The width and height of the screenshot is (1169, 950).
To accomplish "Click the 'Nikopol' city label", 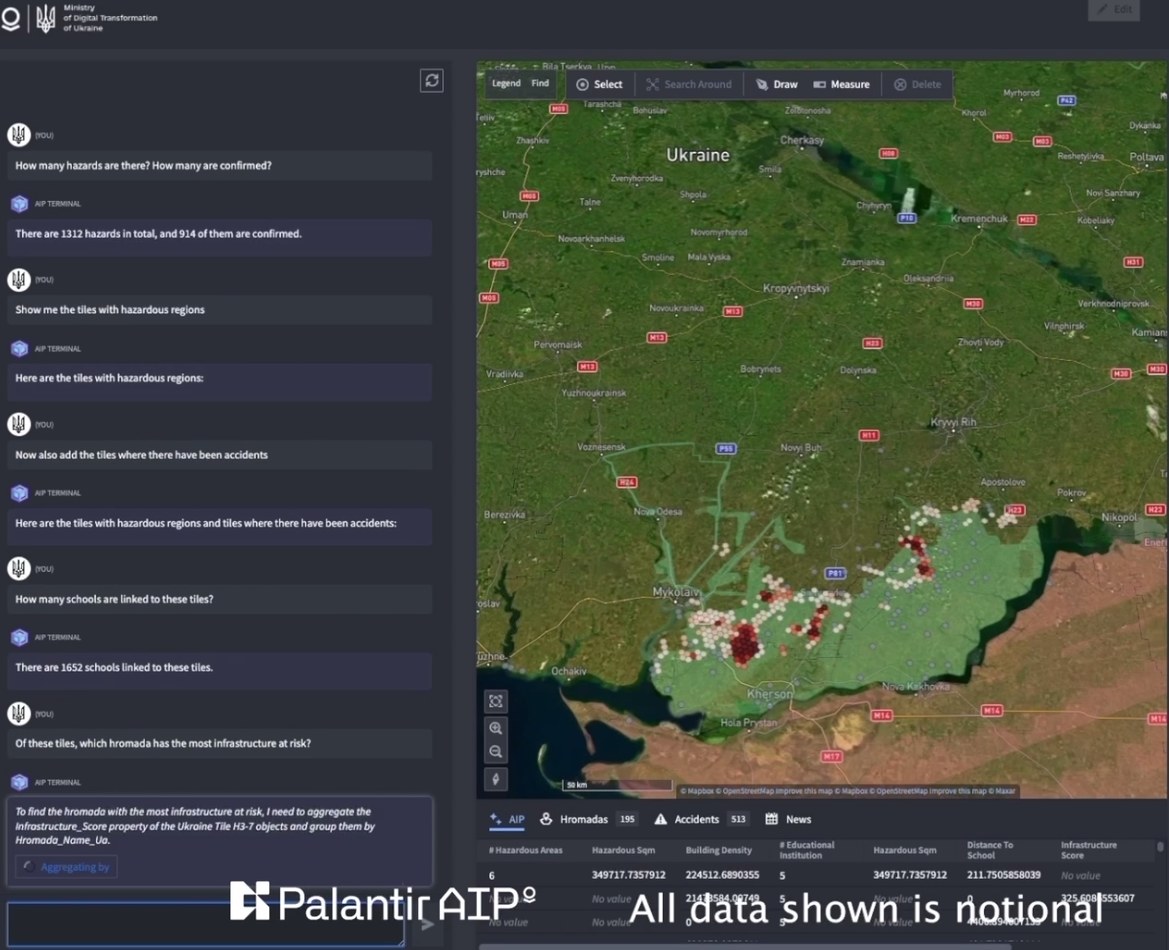I will pos(1119,517).
